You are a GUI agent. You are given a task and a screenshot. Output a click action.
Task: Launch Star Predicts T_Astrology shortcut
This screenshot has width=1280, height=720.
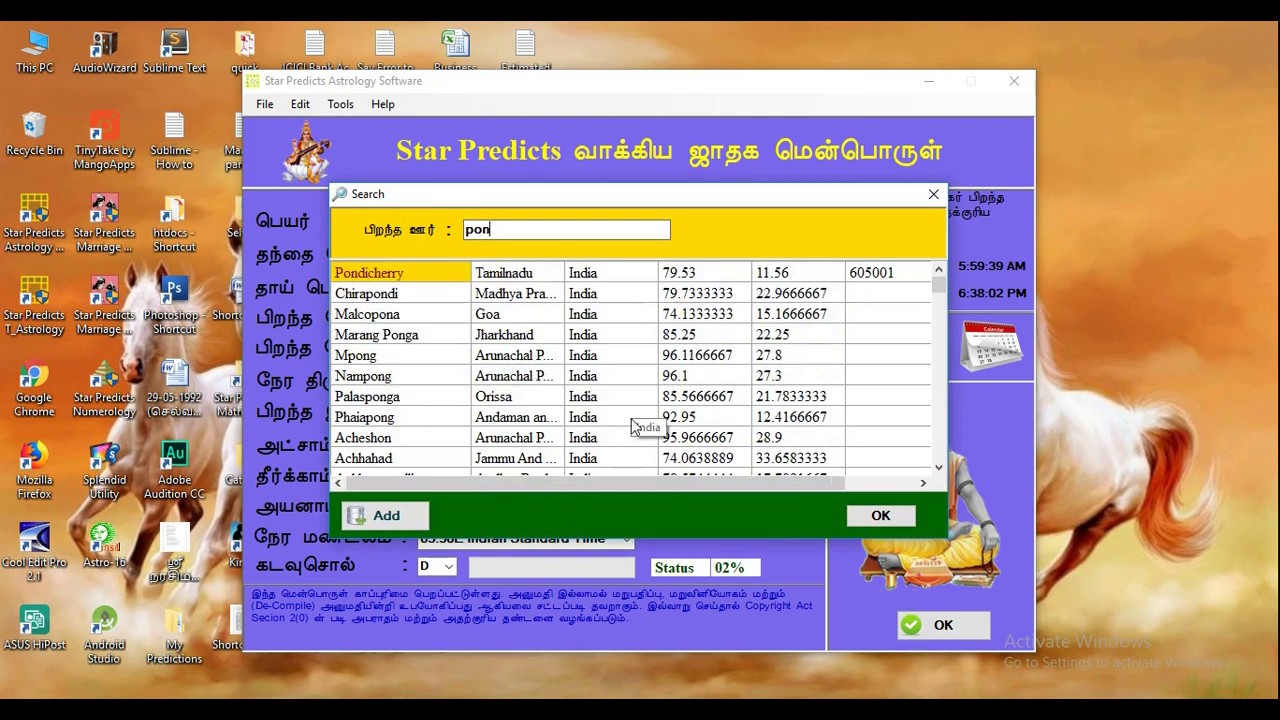point(34,305)
